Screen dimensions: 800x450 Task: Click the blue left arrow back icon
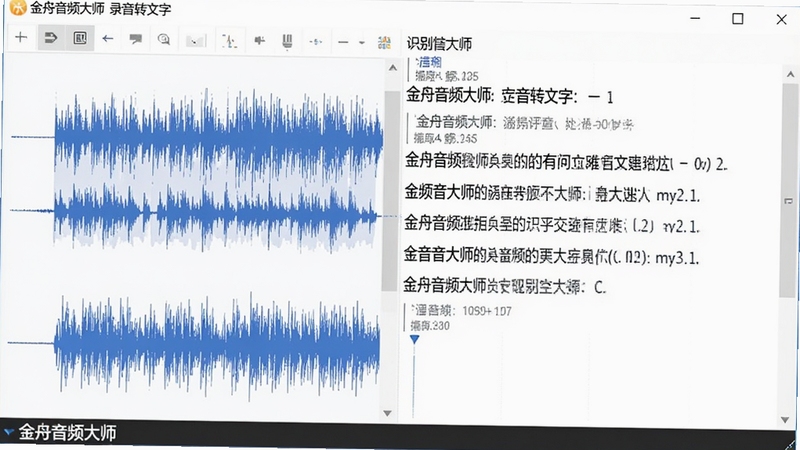point(108,38)
